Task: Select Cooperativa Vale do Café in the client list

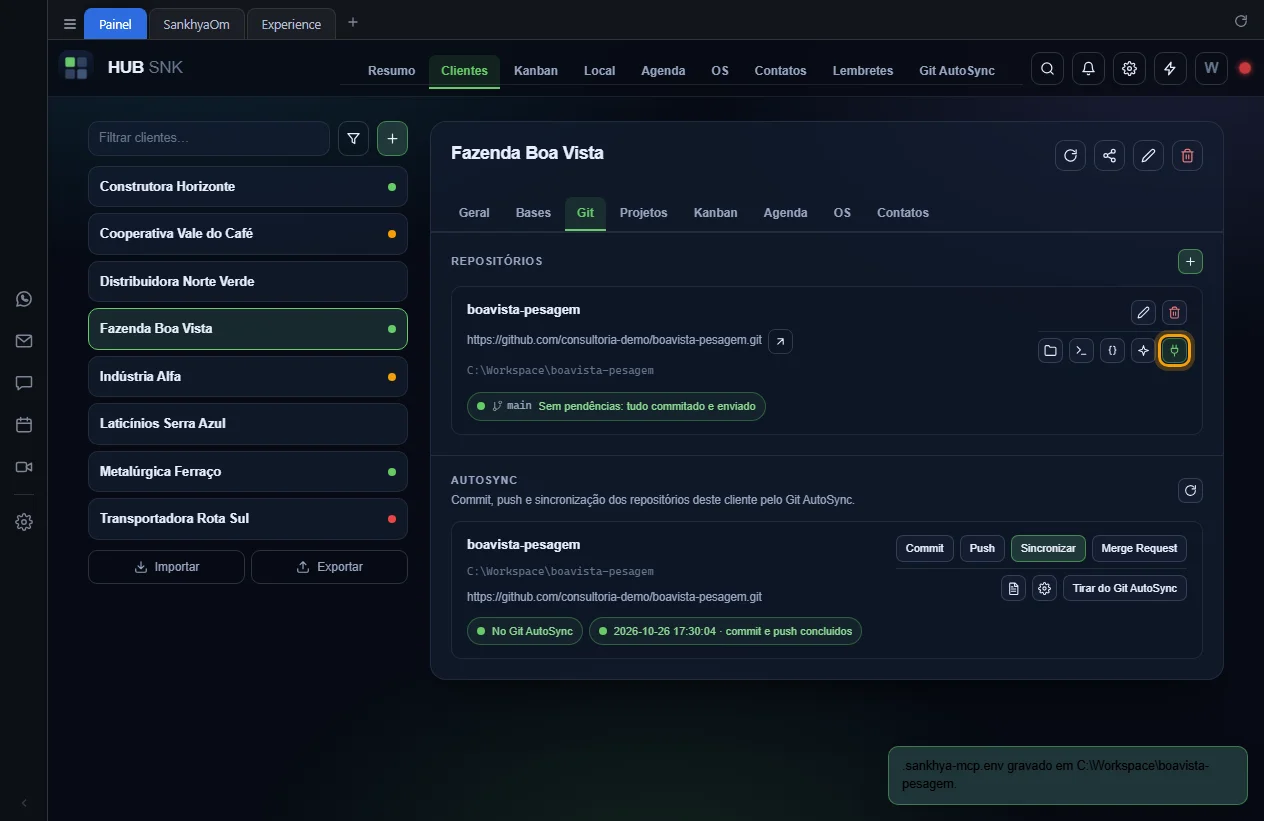Action: click(x=248, y=234)
